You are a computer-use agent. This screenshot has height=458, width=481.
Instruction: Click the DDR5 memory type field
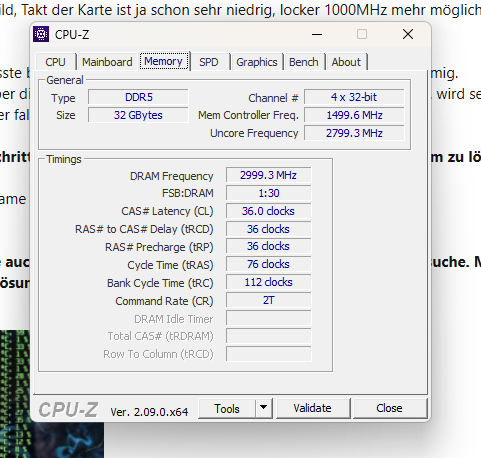click(x=138, y=97)
